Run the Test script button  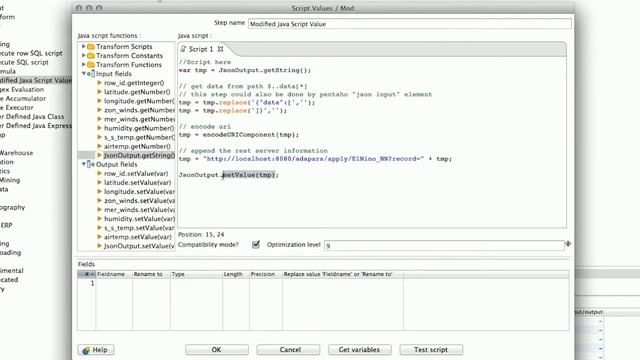[431, 350]
